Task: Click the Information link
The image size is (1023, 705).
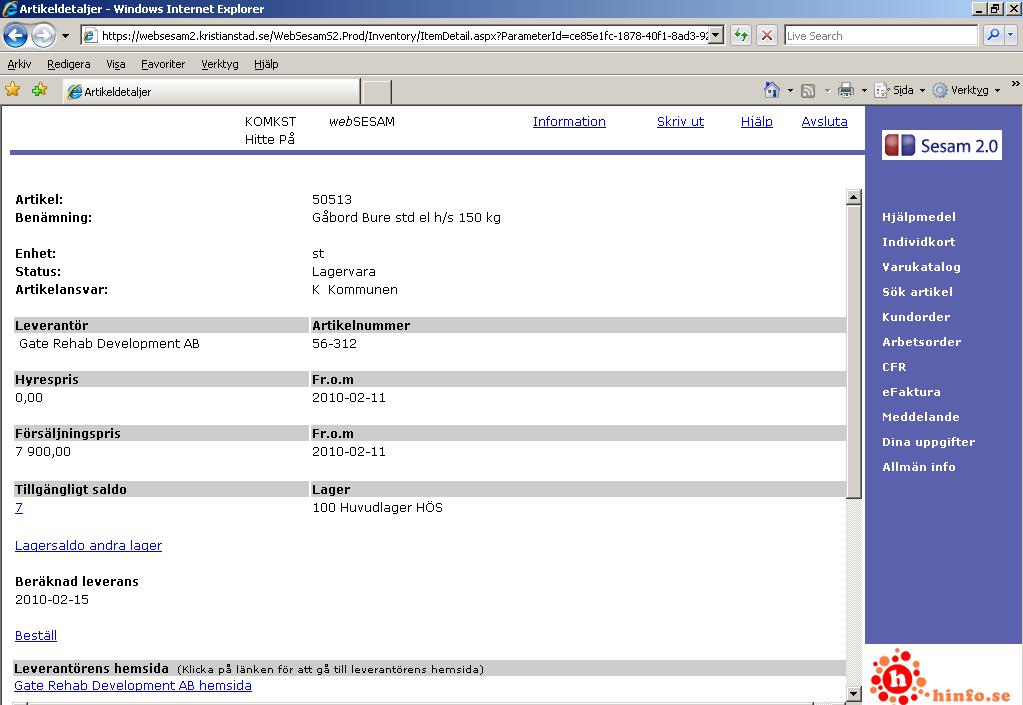Action: point(569,121)
